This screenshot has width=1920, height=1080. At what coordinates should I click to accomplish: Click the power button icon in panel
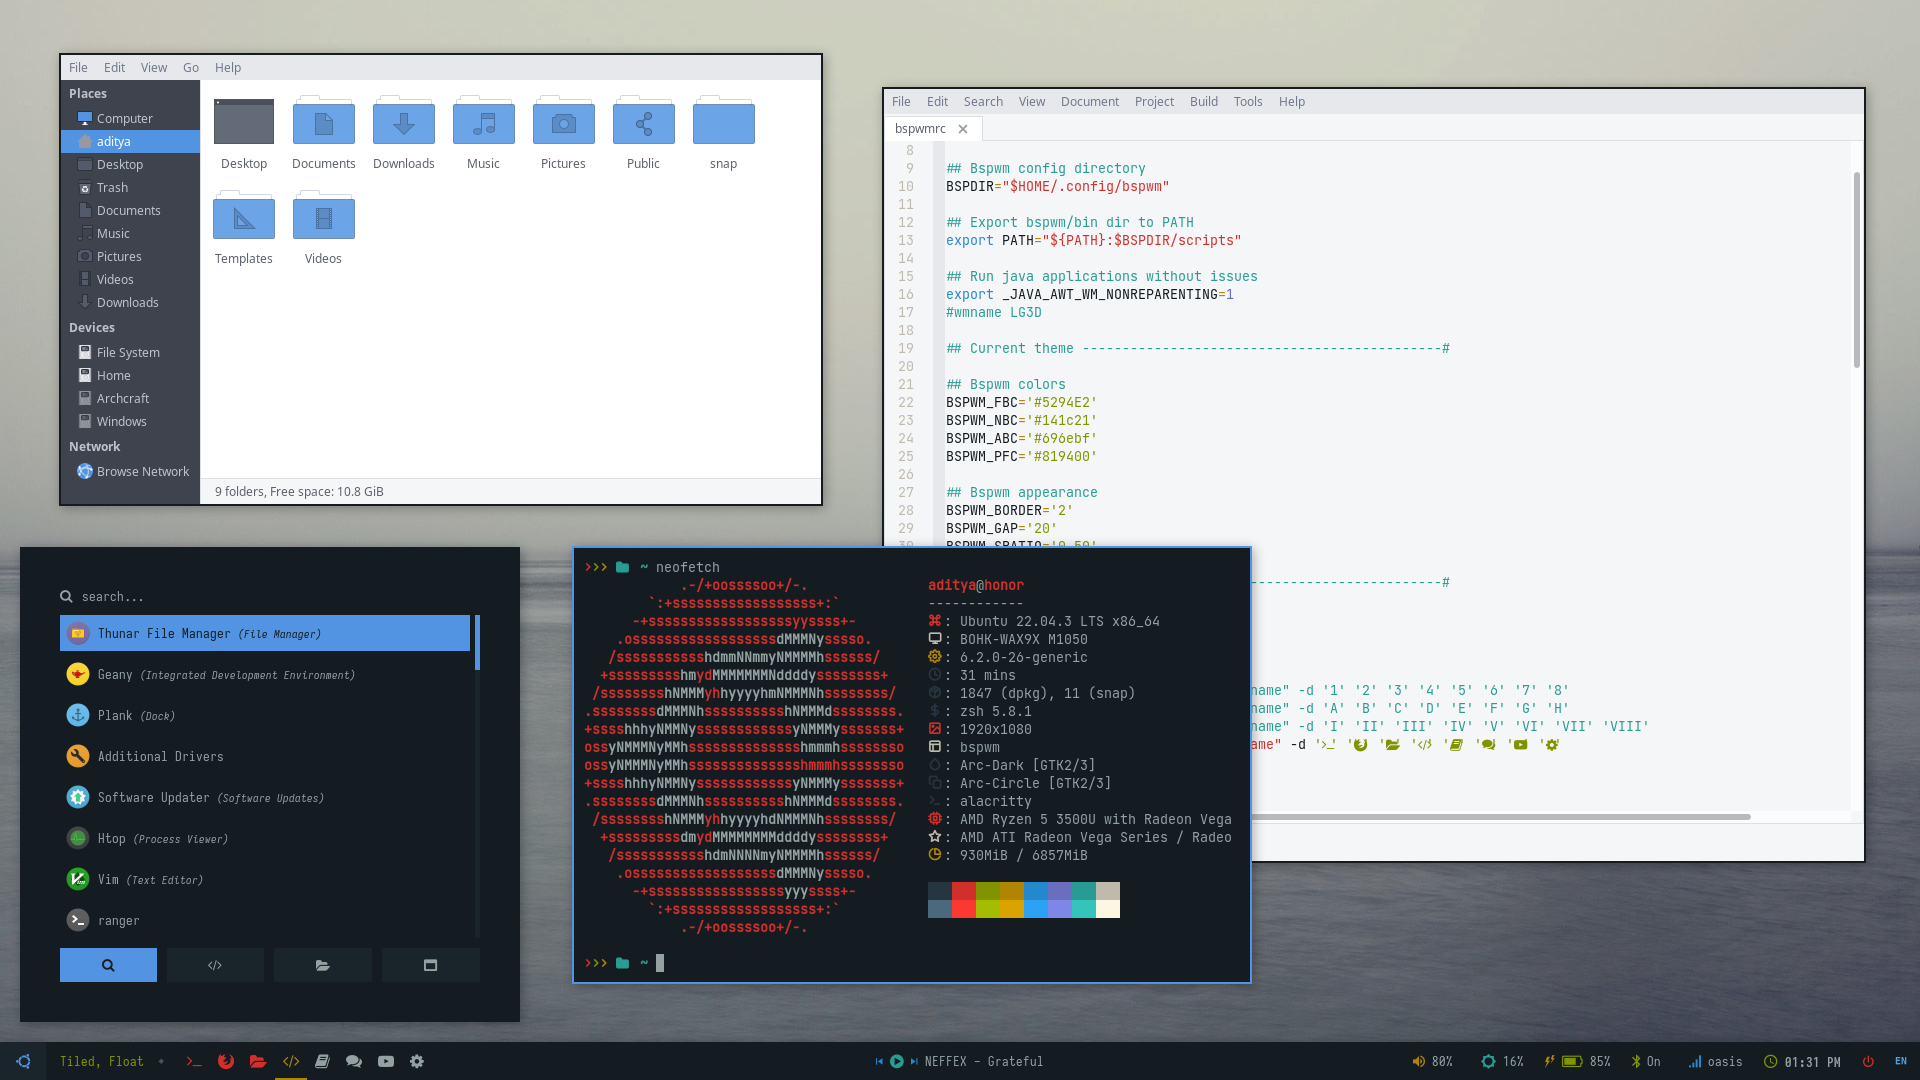[x=1868, y=1061]
